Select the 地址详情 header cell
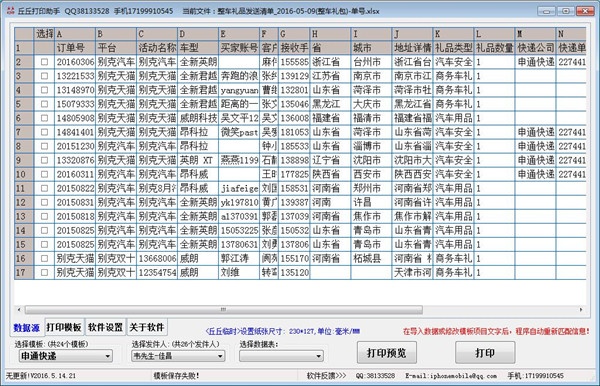Image resolution: width=600 pixels, height=386 pixels. coord(412,48)
